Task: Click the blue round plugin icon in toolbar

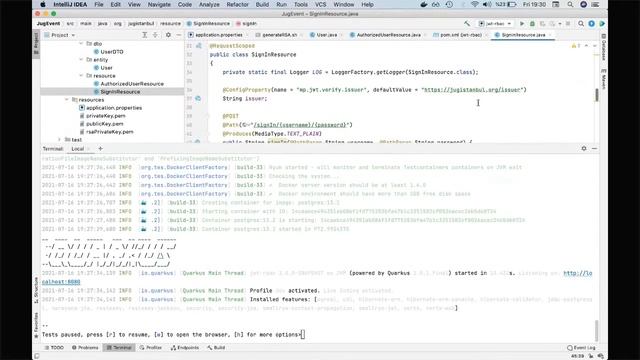Action: [591, 24]
